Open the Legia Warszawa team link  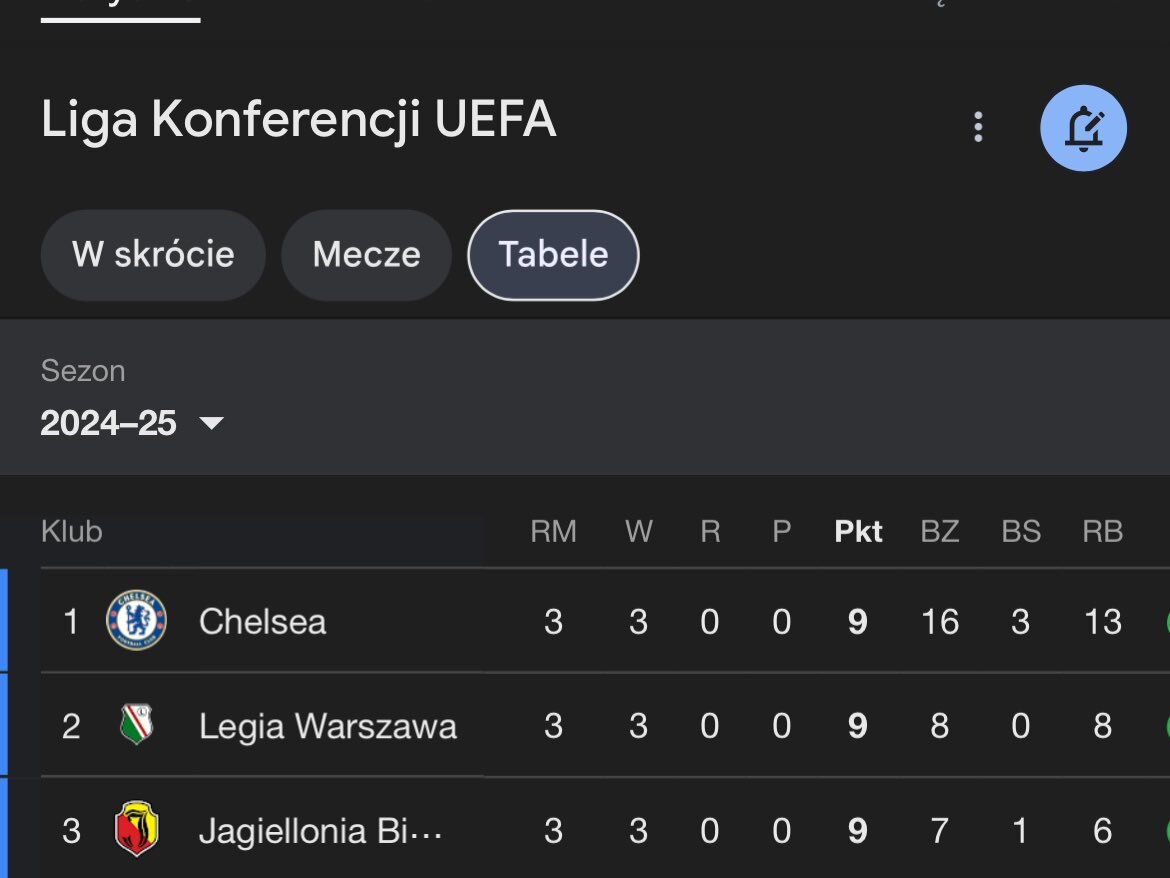(x=327, y=726)
